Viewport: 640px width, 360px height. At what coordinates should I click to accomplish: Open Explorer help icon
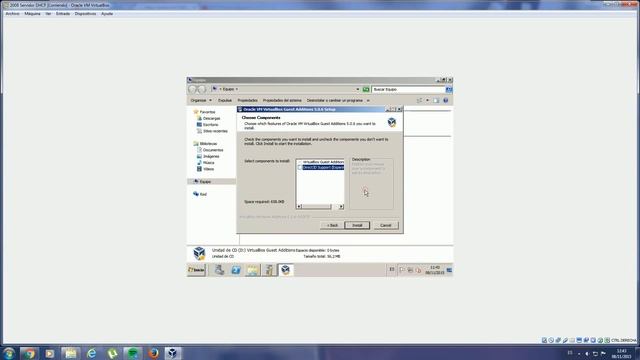446,100
